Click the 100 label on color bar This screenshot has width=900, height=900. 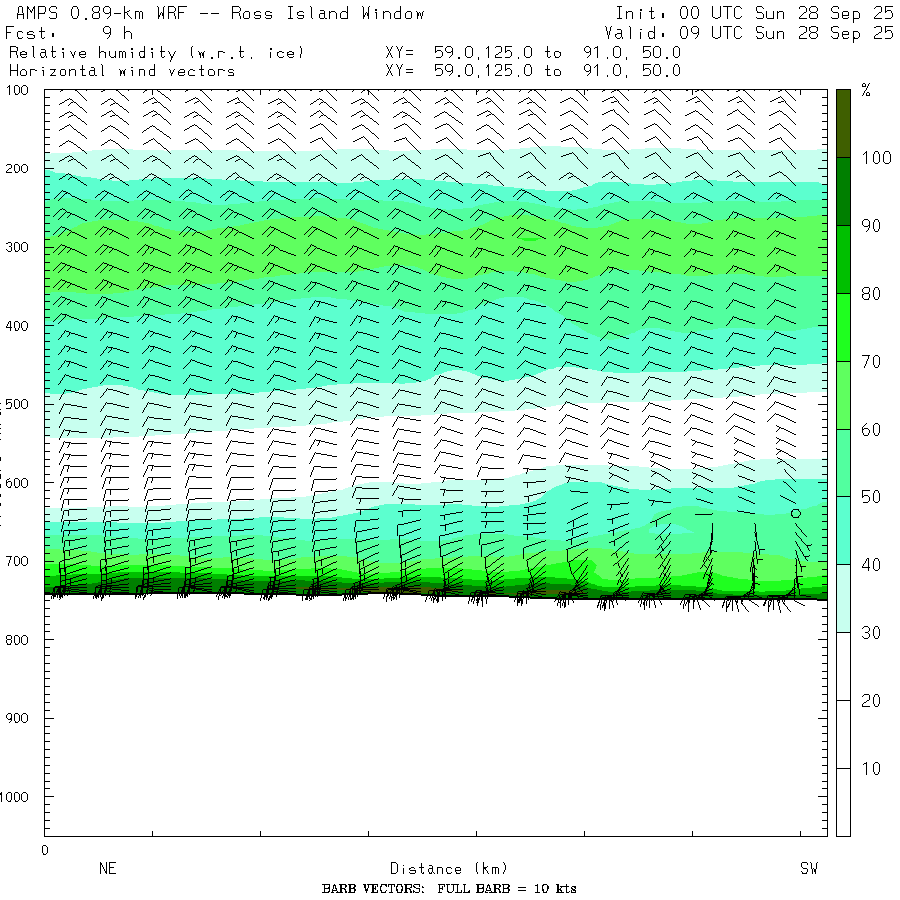pyautogui.click(x=872, y=158)
